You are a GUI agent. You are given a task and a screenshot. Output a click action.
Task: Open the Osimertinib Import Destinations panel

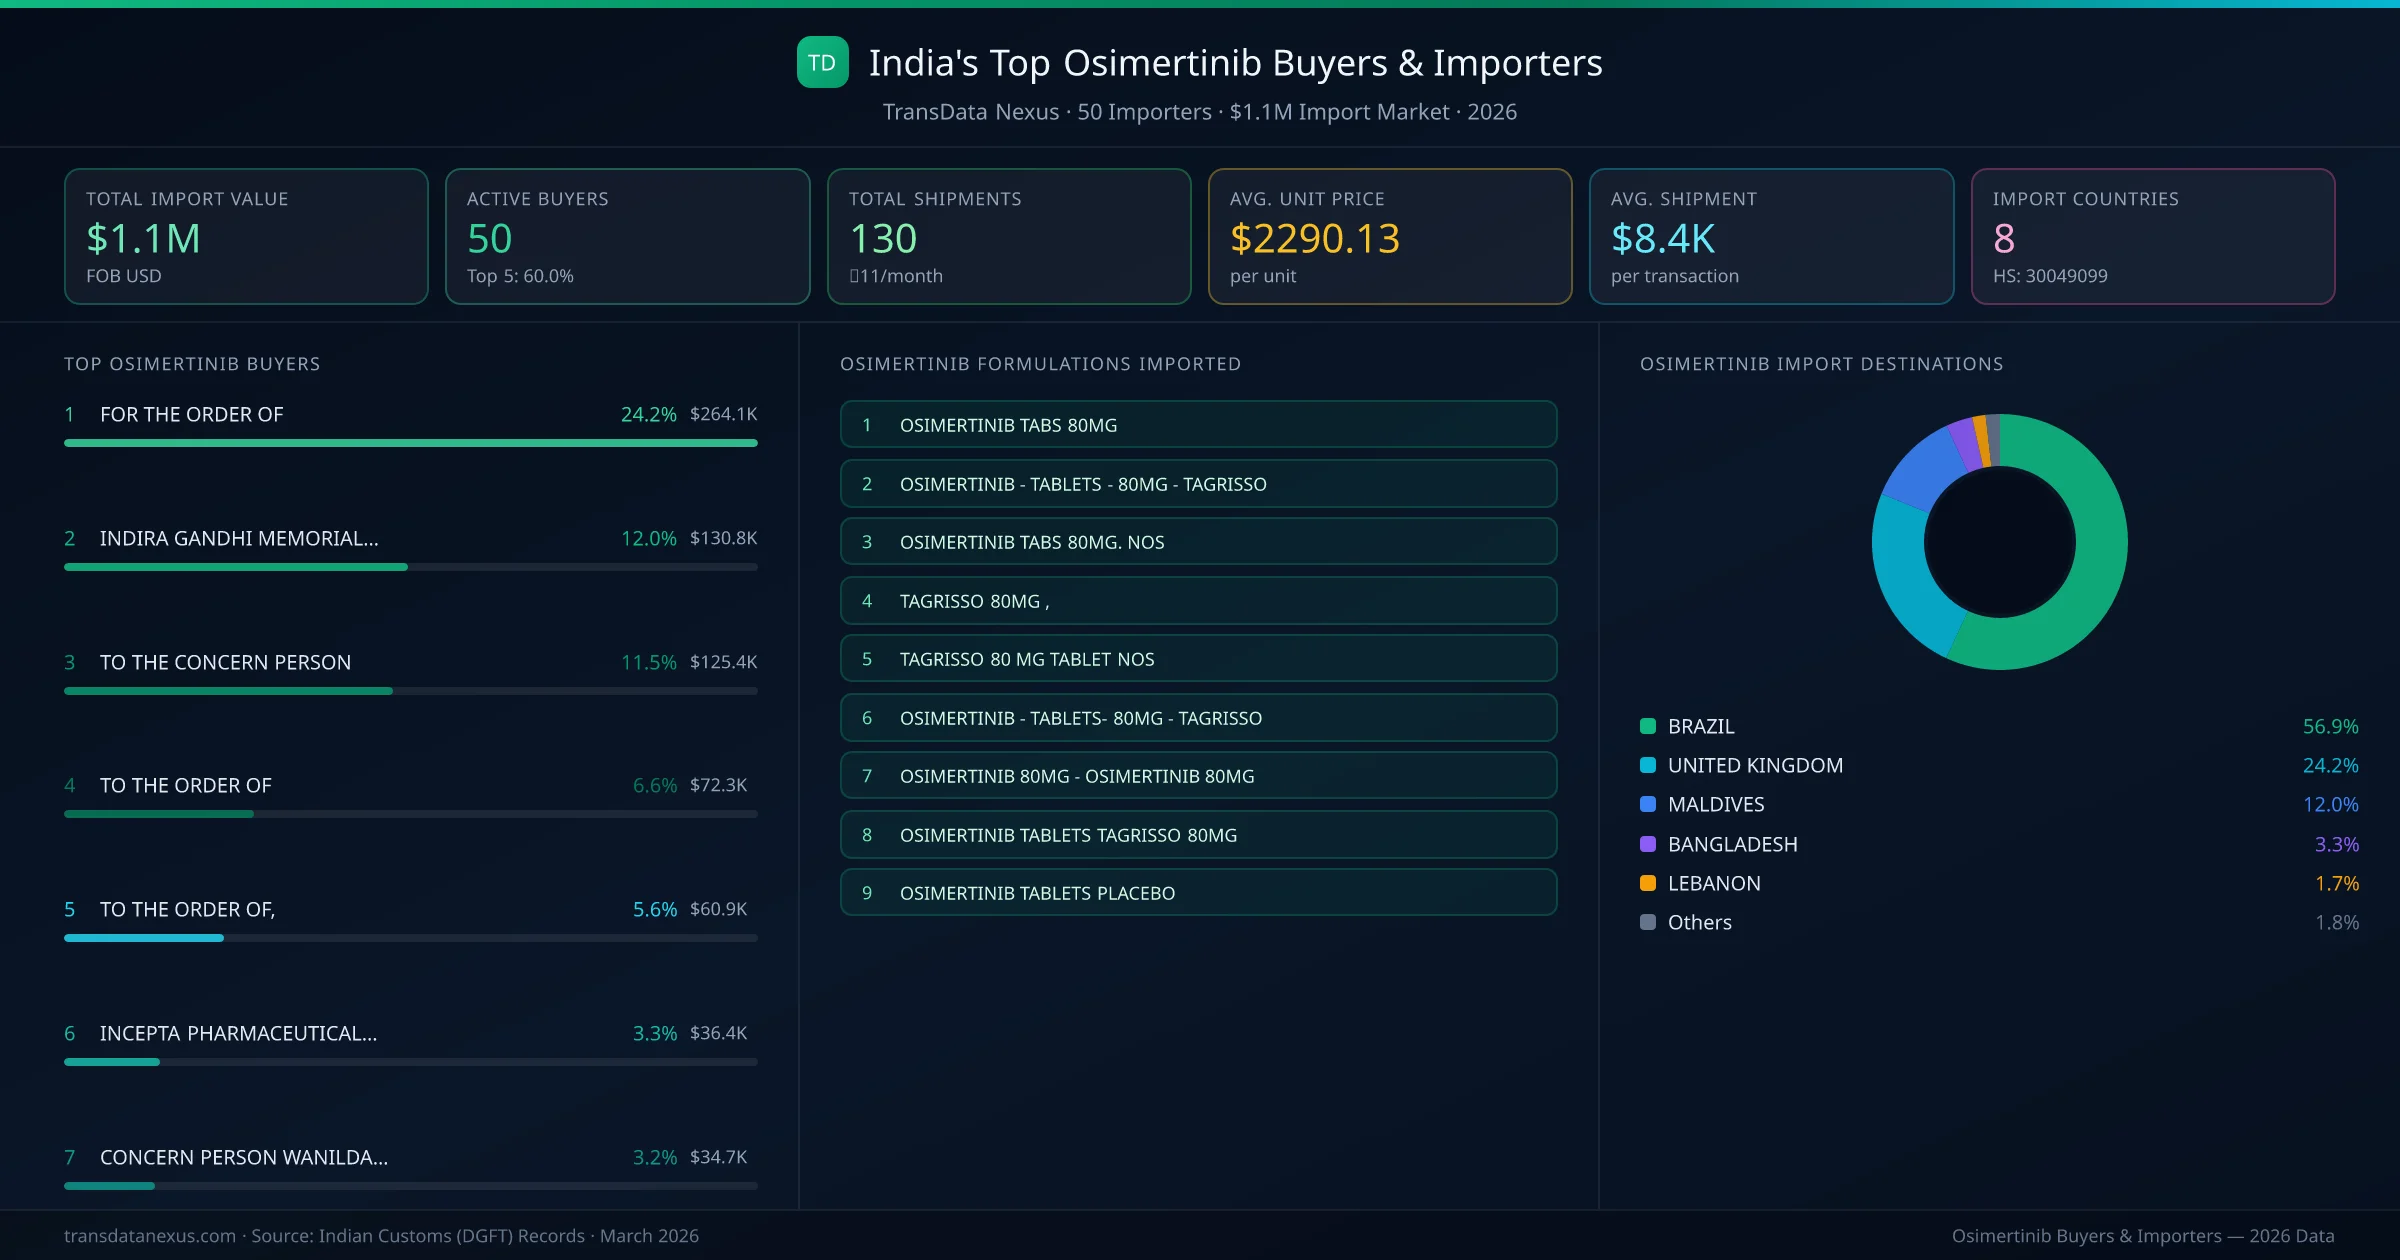1822,364
